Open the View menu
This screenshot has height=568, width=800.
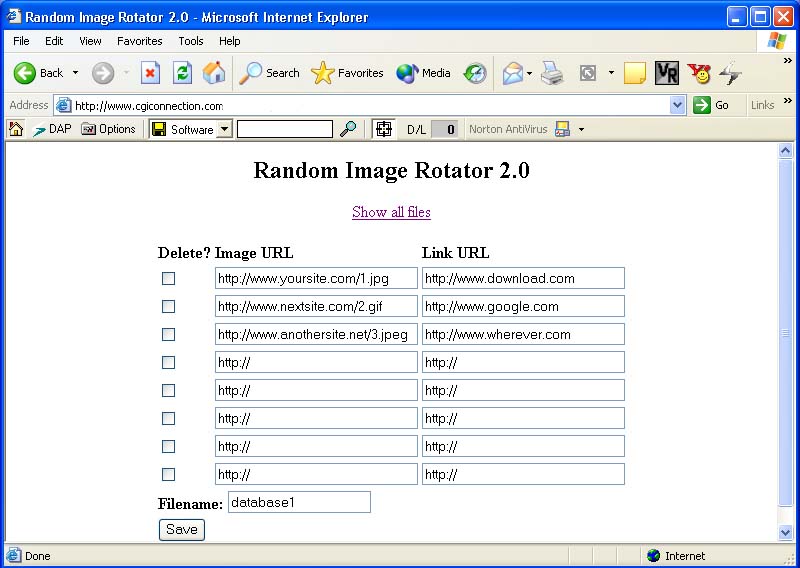[90, 41]
